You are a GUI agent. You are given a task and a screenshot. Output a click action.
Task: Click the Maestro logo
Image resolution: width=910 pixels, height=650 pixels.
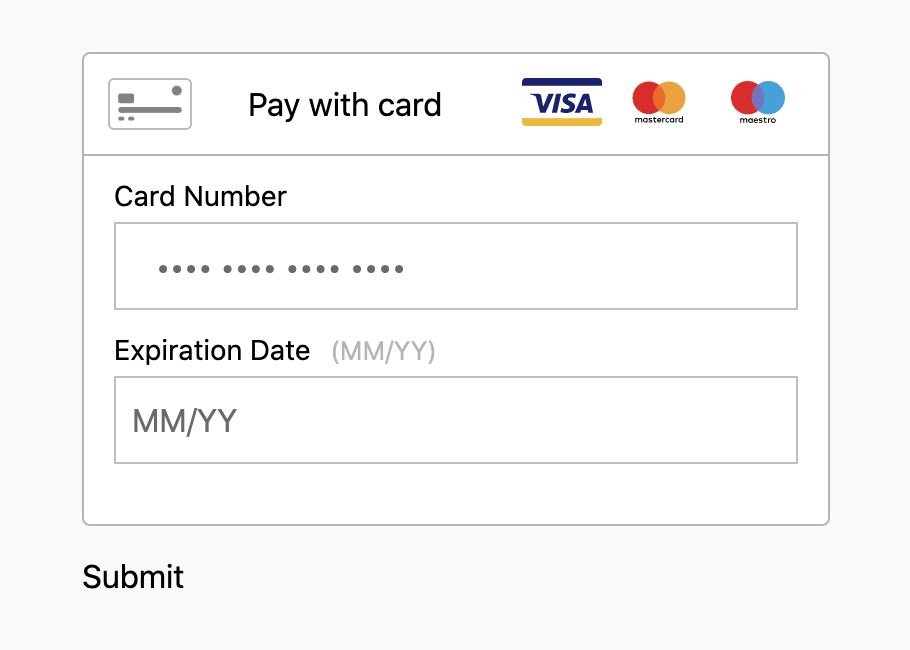758,102
